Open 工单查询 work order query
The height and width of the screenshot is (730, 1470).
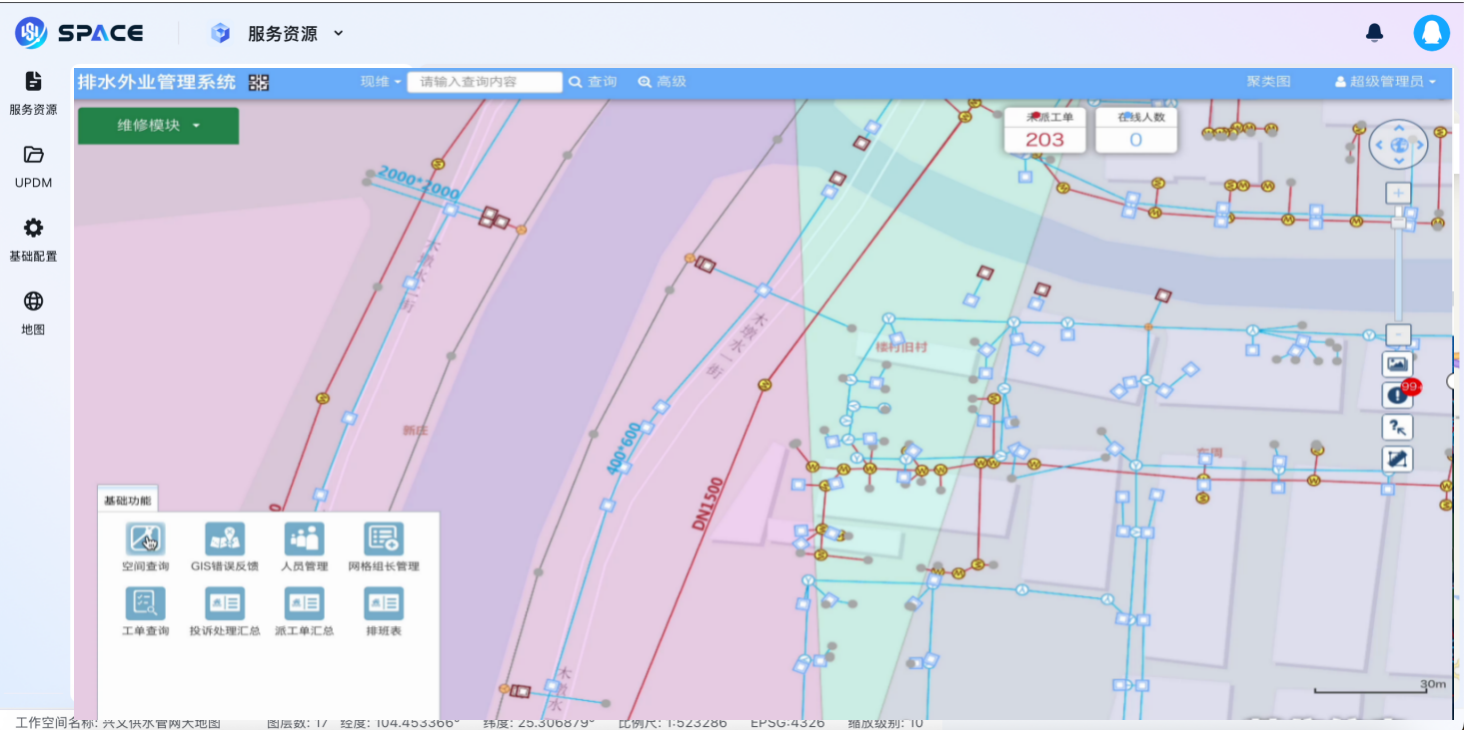145,605
